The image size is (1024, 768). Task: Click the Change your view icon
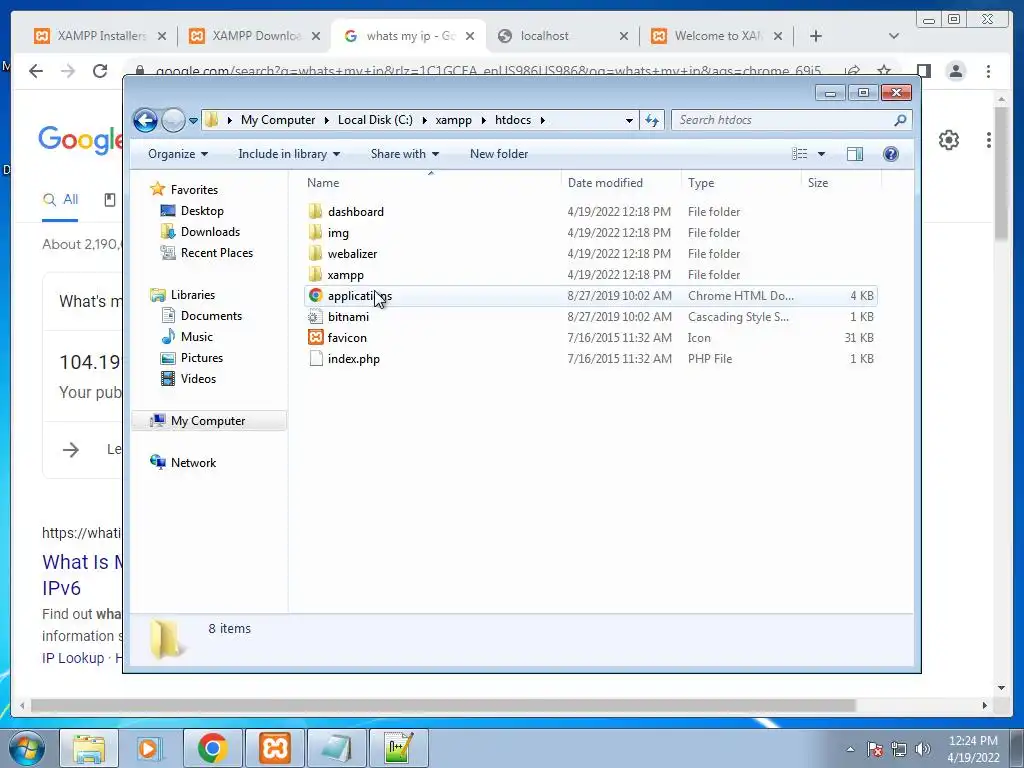point(800,154)
